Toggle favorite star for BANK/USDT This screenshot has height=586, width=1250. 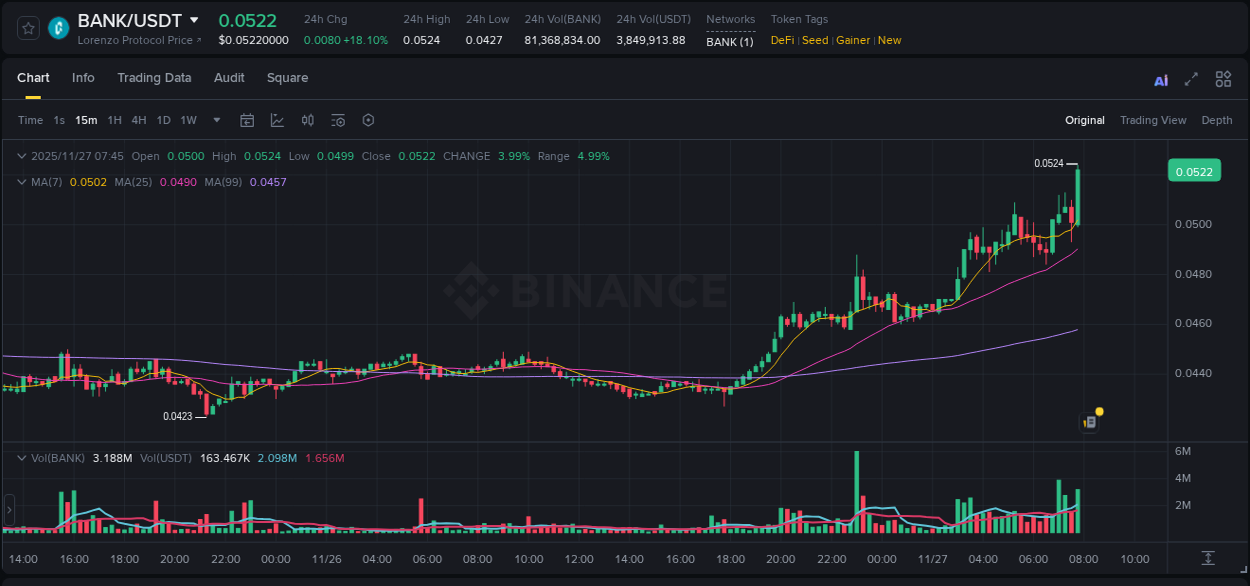coord(27,28)
